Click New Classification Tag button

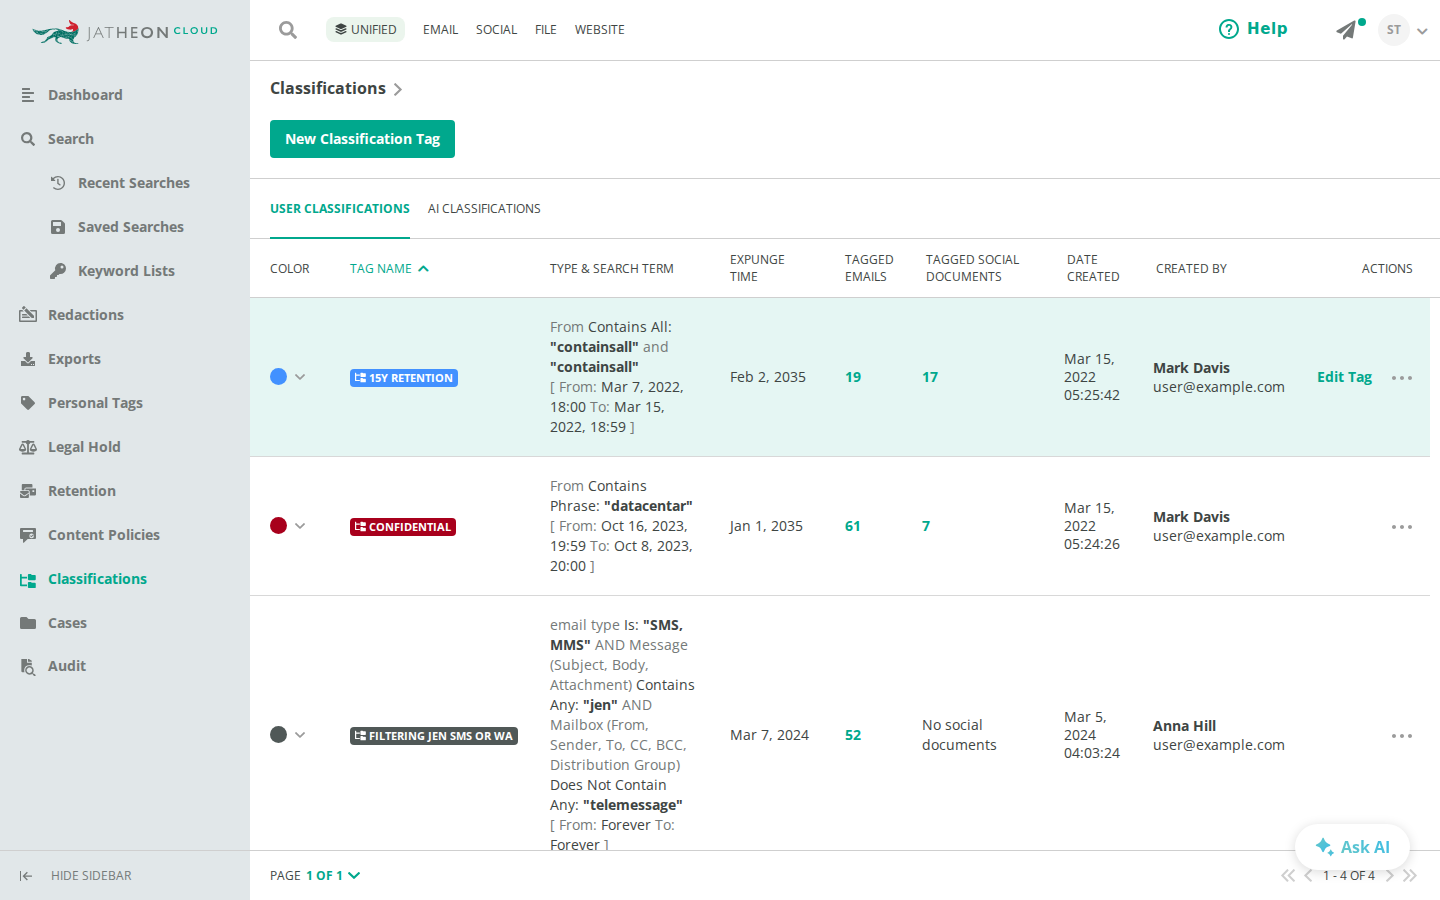[362, 139]
